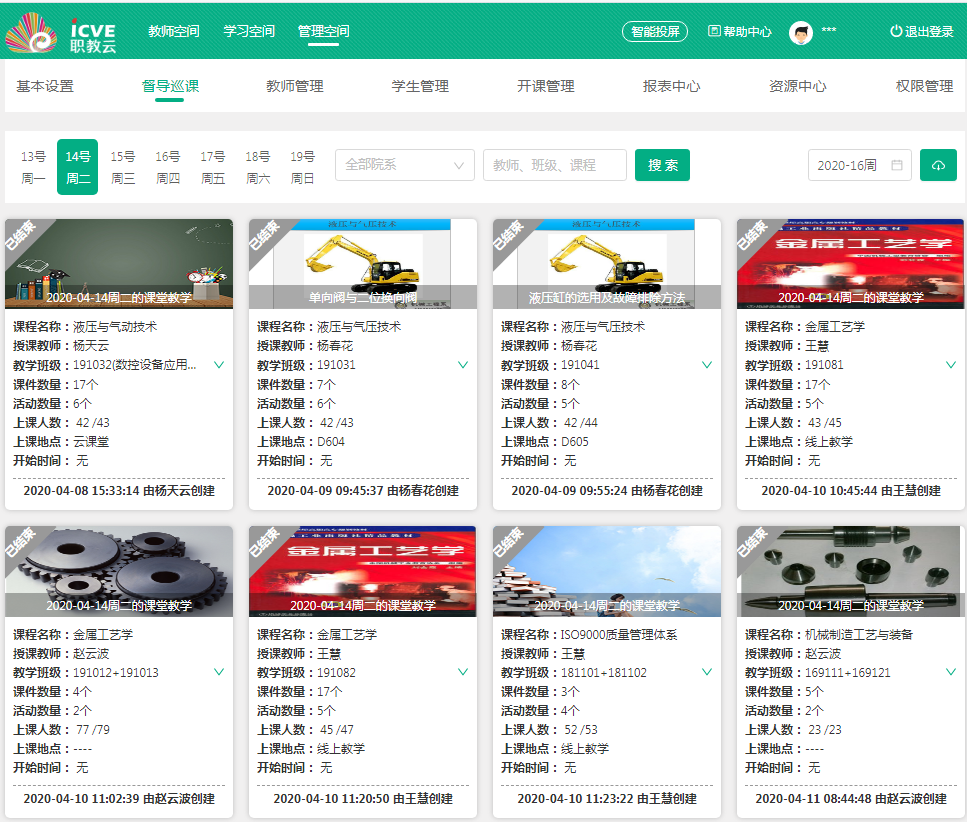Click creation note 2020-04-10 11:23:22 由王慧创建
Viewport: 967px width, 822px height.
click(607, 799)
